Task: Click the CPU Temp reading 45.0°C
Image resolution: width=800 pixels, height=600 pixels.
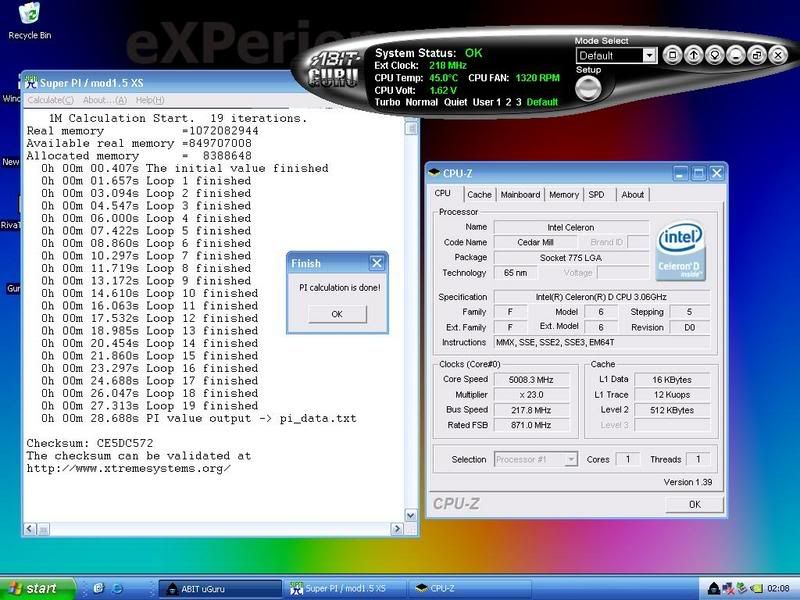Action: (x=443, y=78)
